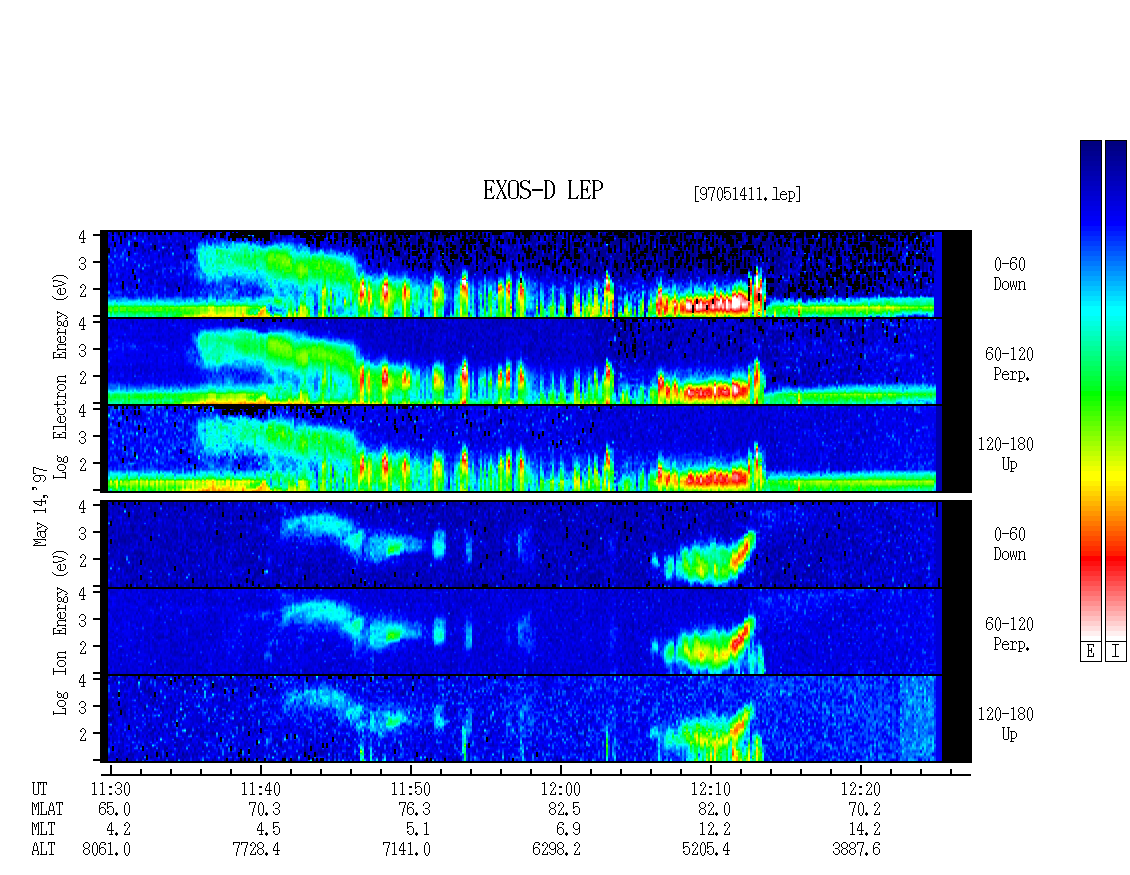This screenshot has width=1130, height=875.
Task: Click the MLAT value 70.3
Action: (x=264, y=809)
